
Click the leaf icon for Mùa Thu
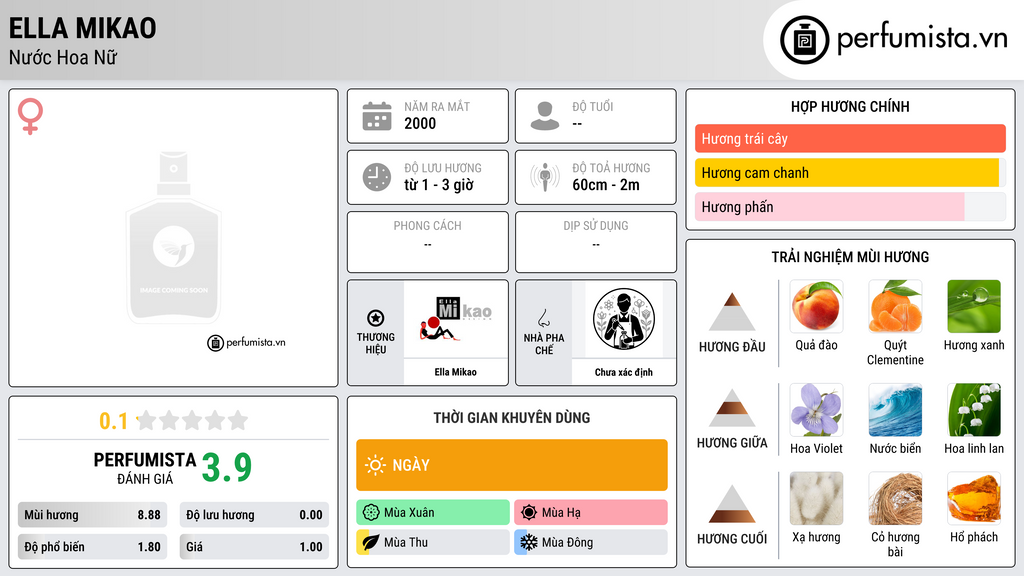(371, 542)
